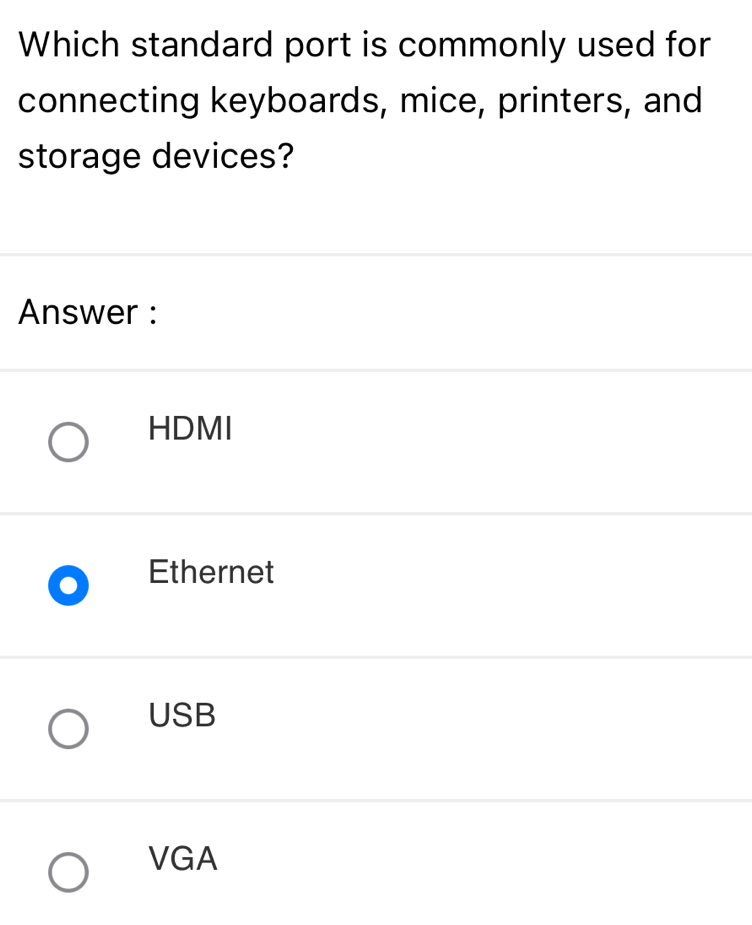The image size is (752, 925).
Task: Click the word "mice" in the question
Action: [x=436, y=101]
